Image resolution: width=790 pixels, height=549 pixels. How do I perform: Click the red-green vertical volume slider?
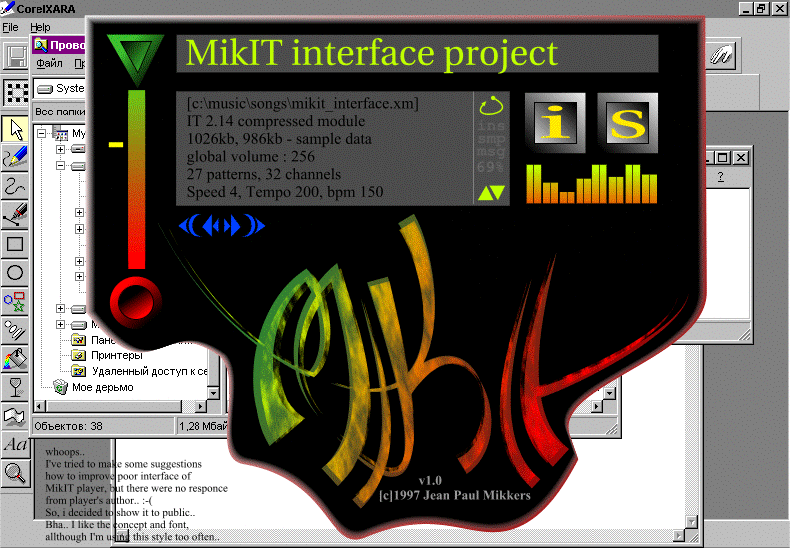click(135, 180)
